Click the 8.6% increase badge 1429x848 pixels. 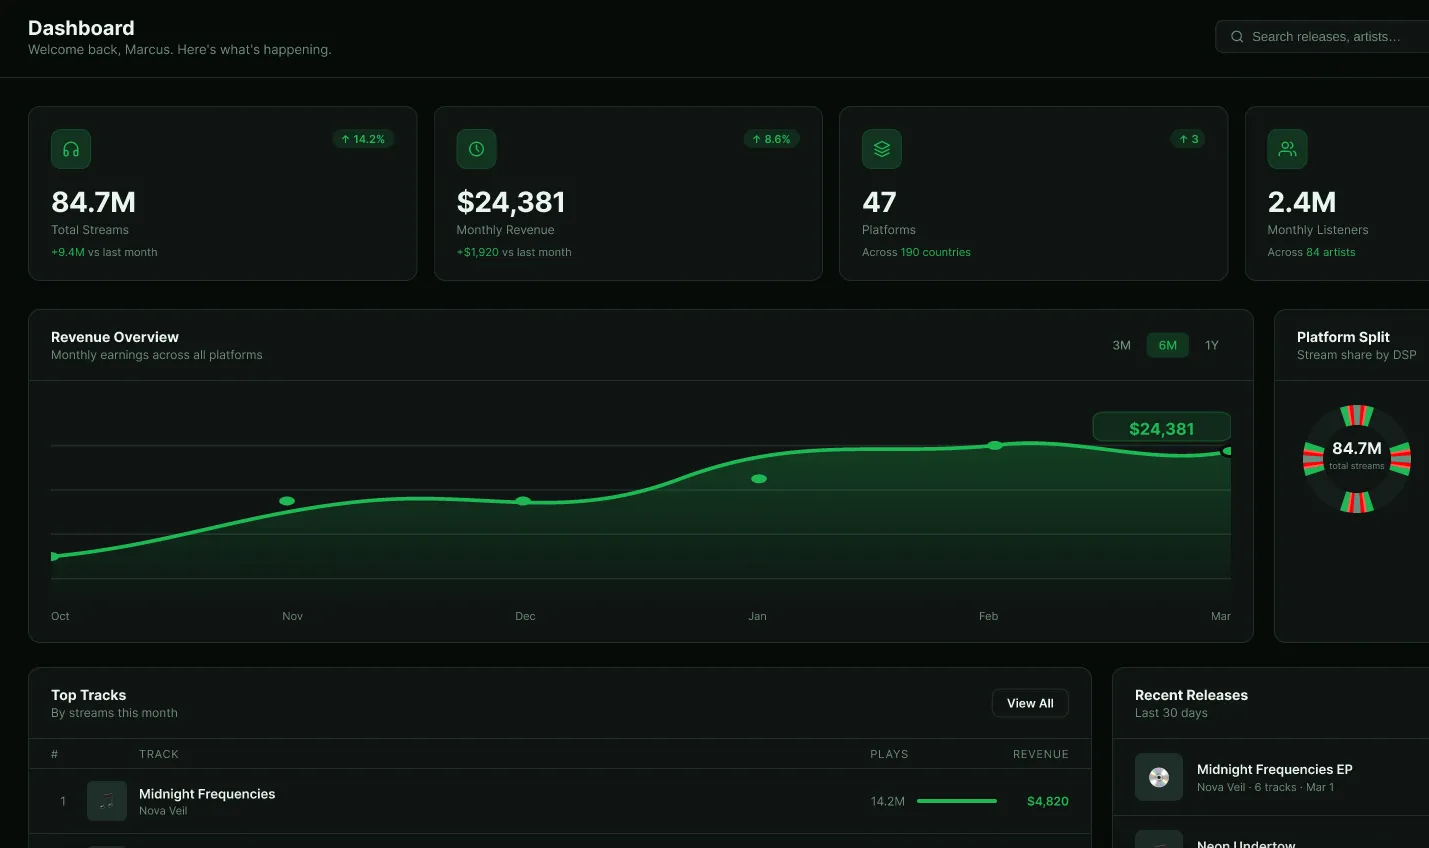click(772, 139)
